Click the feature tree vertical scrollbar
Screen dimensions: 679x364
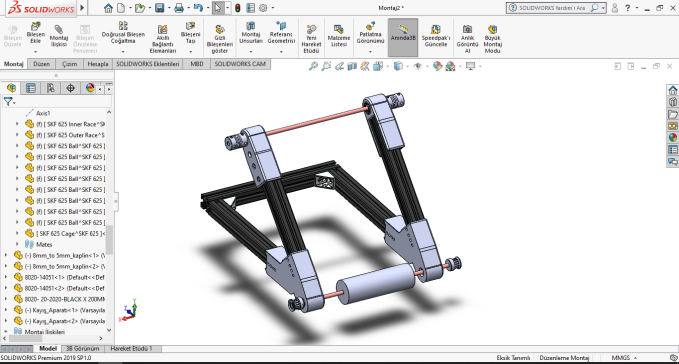point(109,239)
